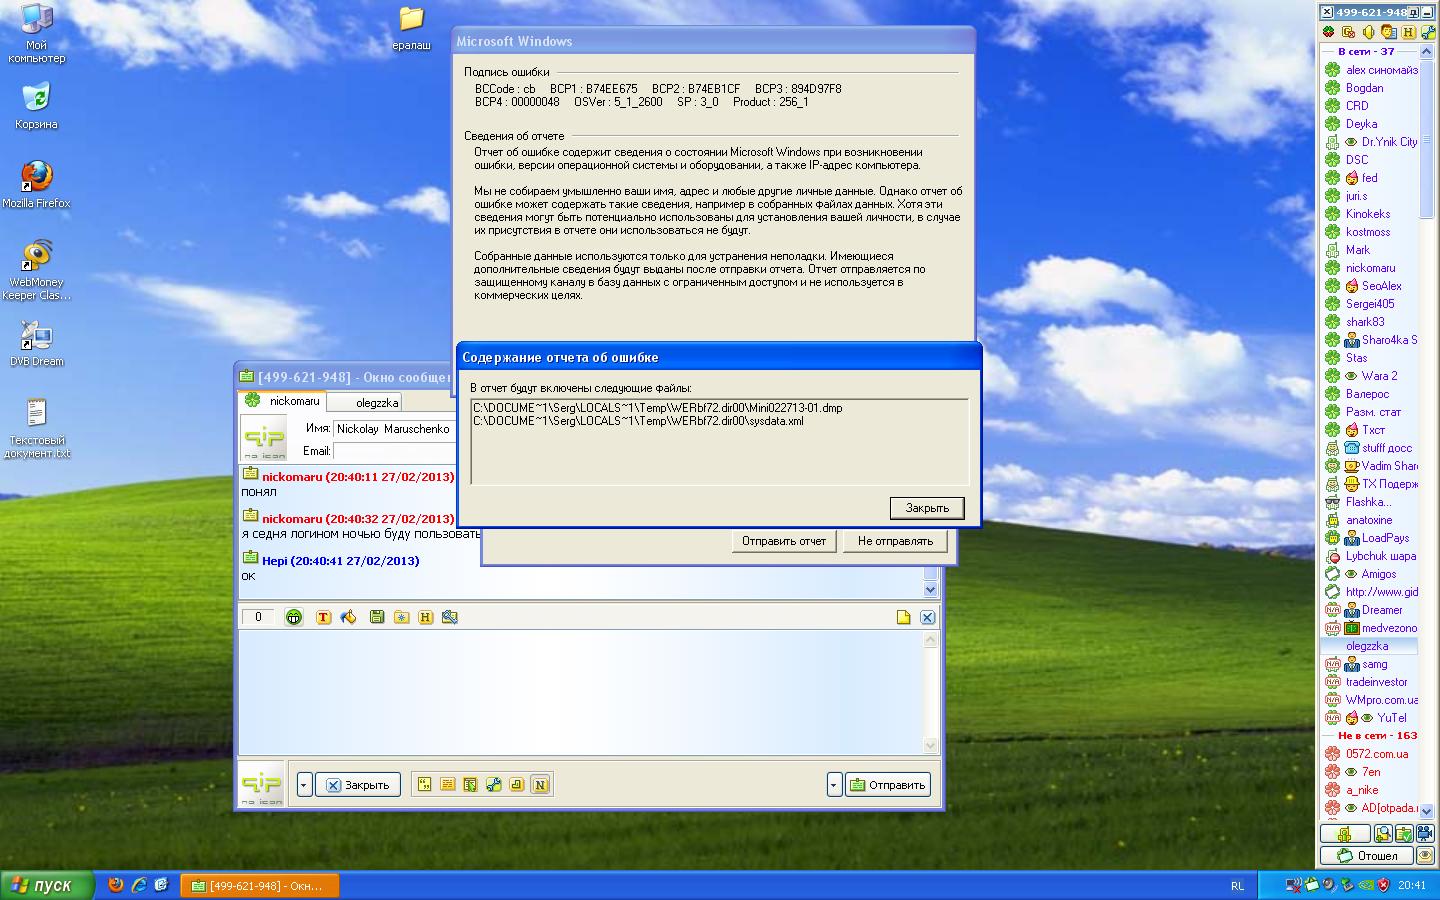Open the DVB Dream desktop icon
This screenshot has height=900, width=1440.
point(37,343)
